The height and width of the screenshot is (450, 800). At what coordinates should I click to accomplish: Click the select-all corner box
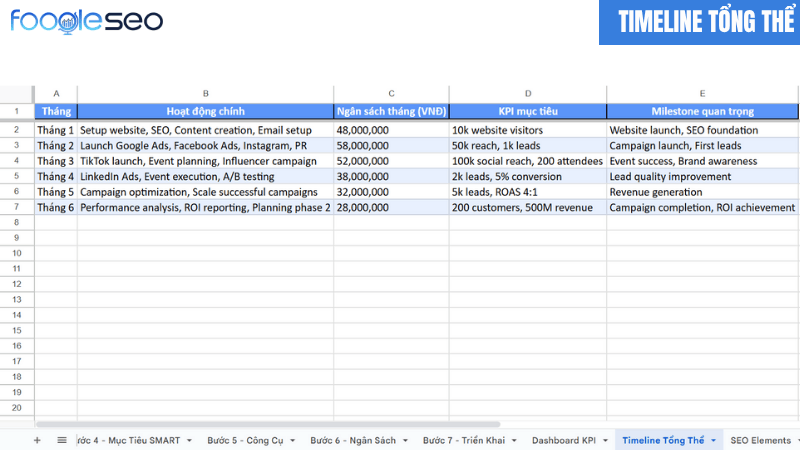pos(17,94)
